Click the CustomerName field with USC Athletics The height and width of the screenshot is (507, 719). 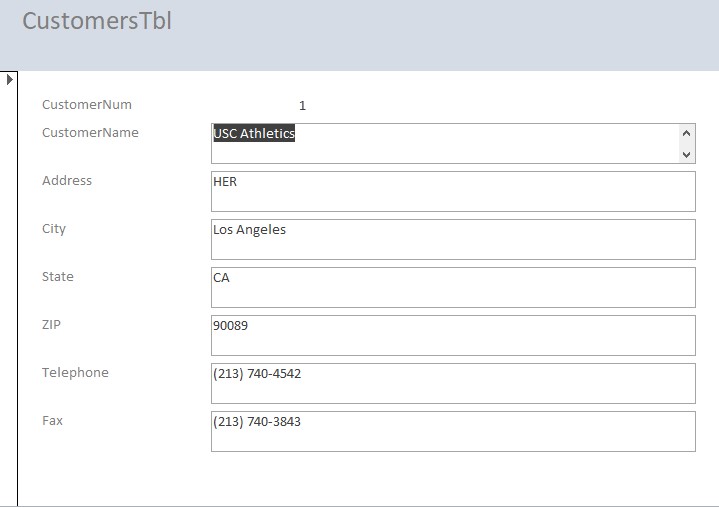pos(453,143)
